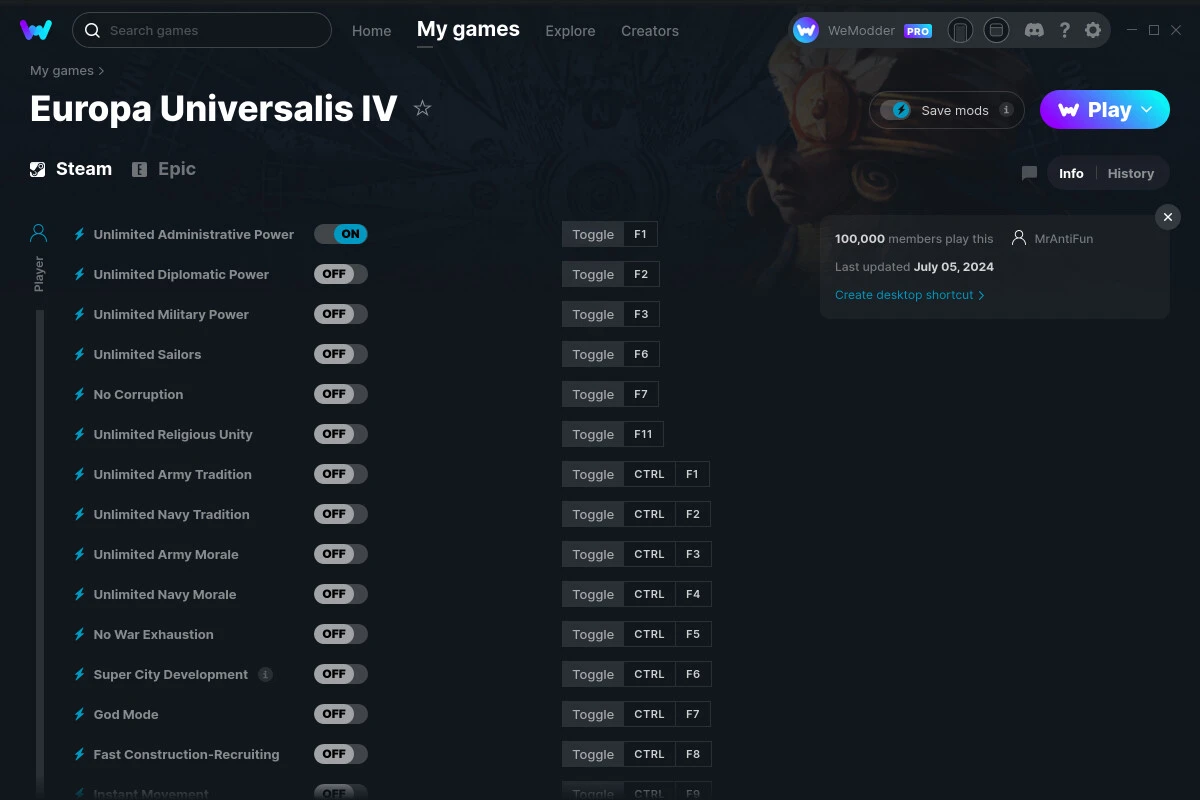
Task: Star Europa Universalis IV as a favorite
Action: pyautogui.click(x=423, y=108)
